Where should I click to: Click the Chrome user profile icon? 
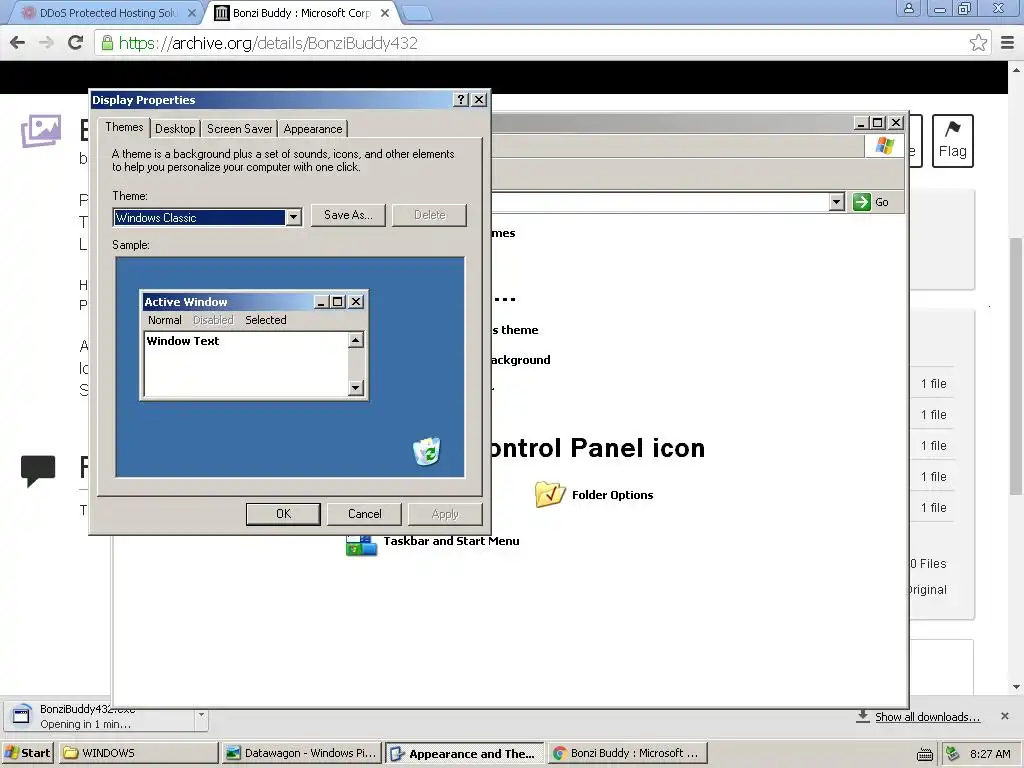[908, 8]
